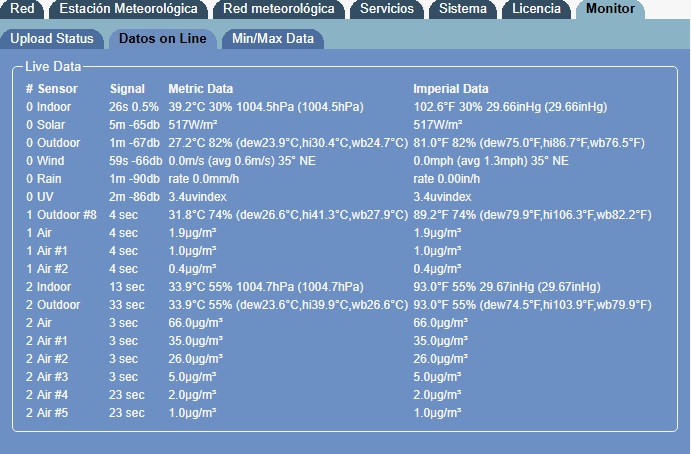The height and width of the screenshot is (454, 691).
Task: Select the UV sensor row name
Action: click(45, 197)
